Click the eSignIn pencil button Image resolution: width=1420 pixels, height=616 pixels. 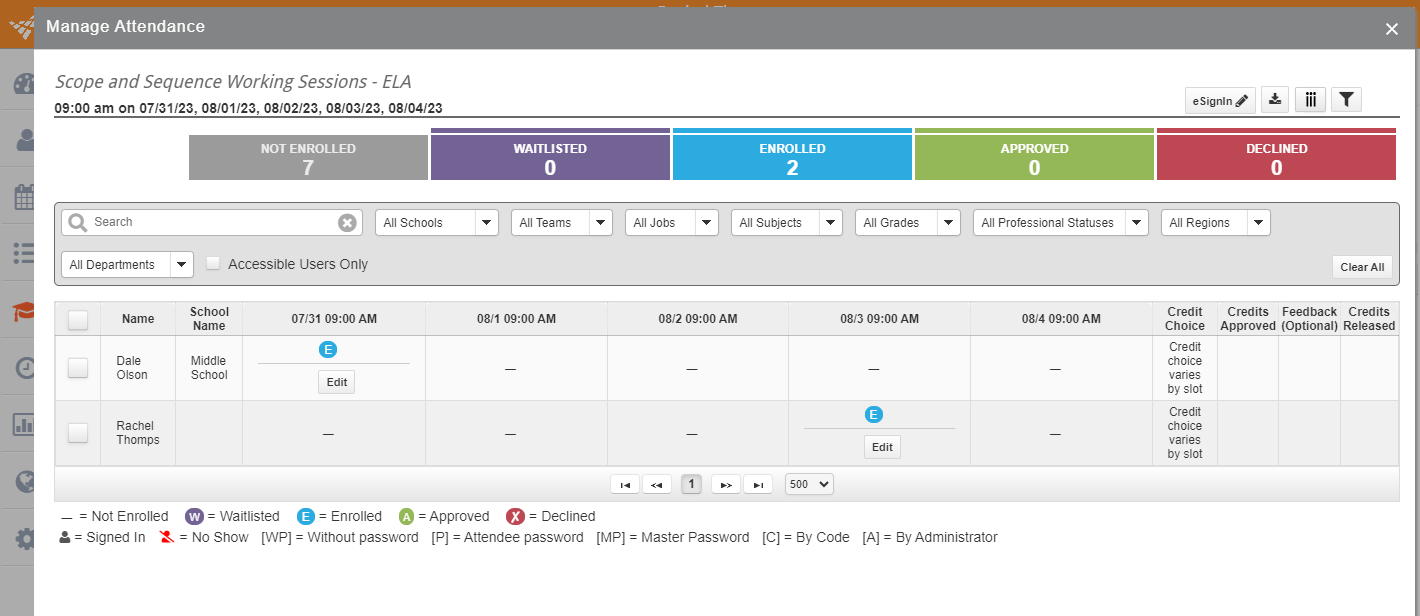(1220, 100)
